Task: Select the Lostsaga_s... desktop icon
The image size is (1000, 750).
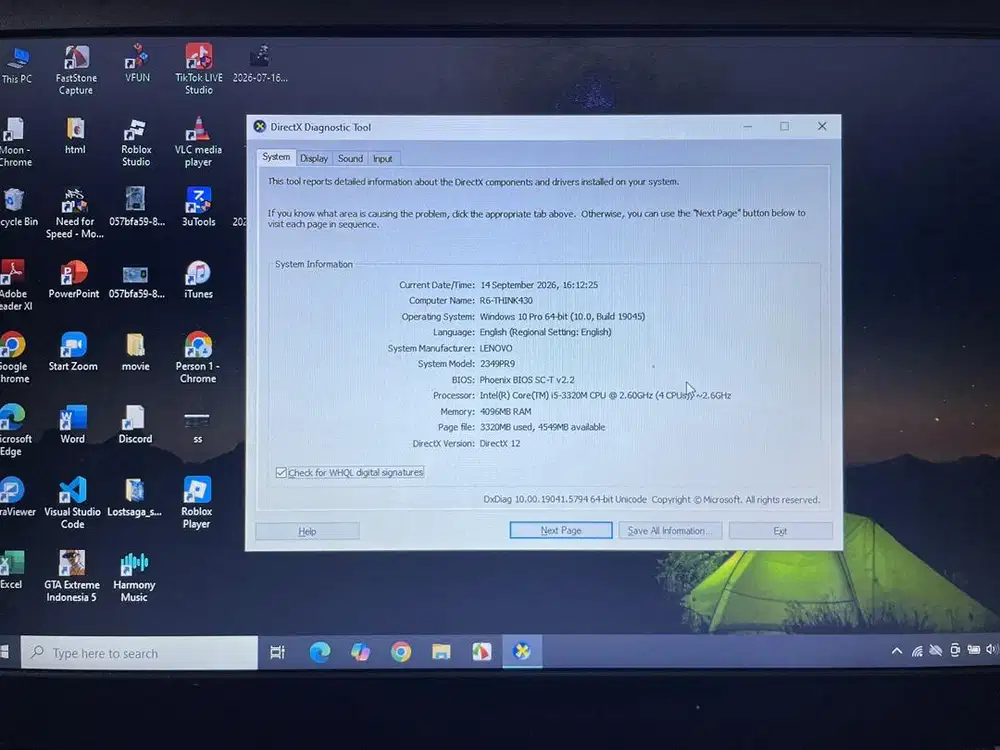Action: (x=135, y=497)
